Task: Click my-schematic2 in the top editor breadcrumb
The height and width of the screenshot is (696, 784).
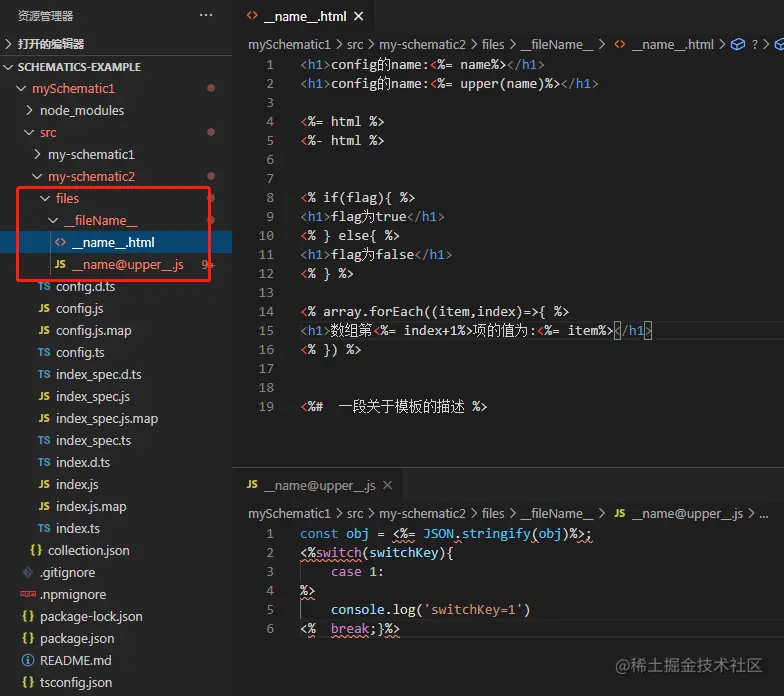Action: pos(422,44)
